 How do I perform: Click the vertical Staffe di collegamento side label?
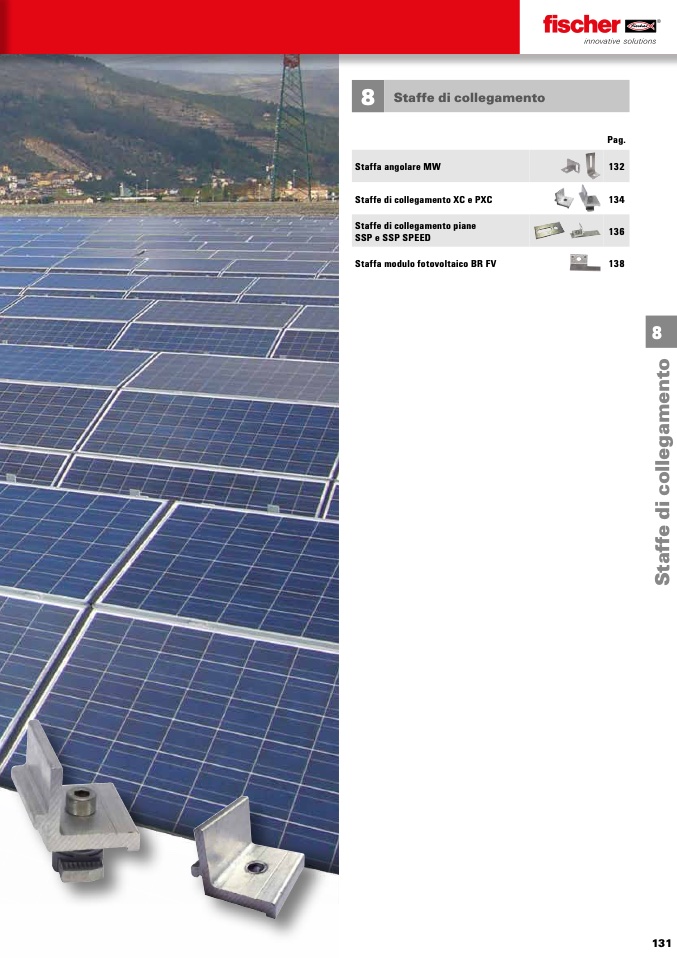click(662, 472)
